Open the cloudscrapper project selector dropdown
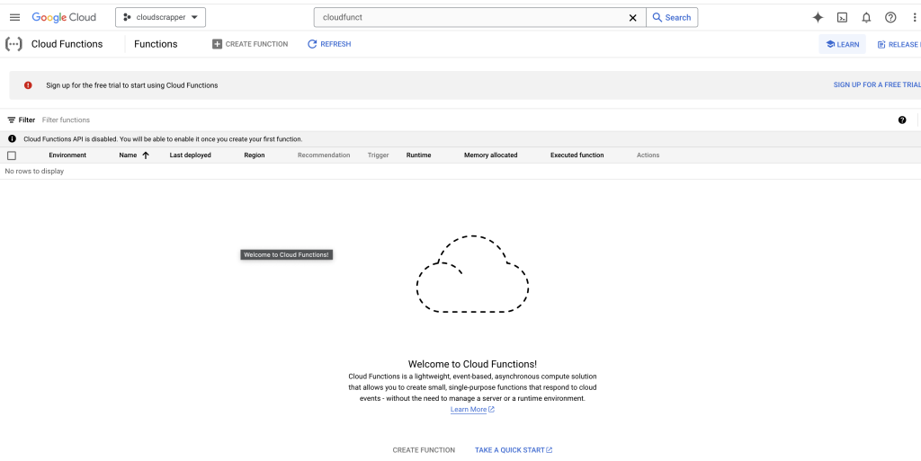This screenshot has width=921, height=461. click(x=160, y=18)
